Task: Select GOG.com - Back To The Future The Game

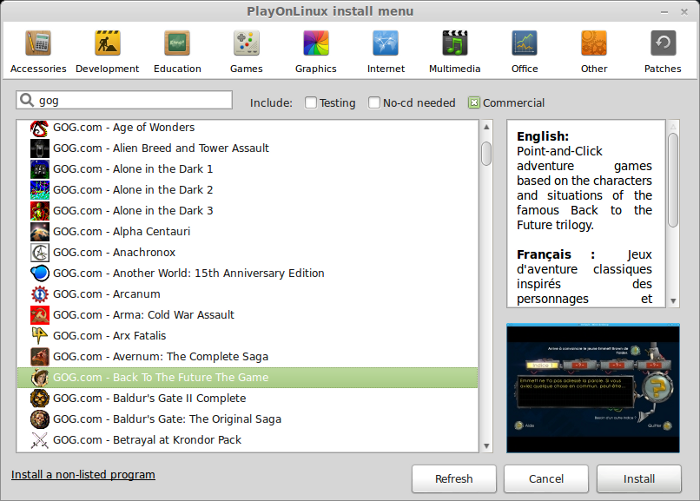Action: (x=247, y=377)
